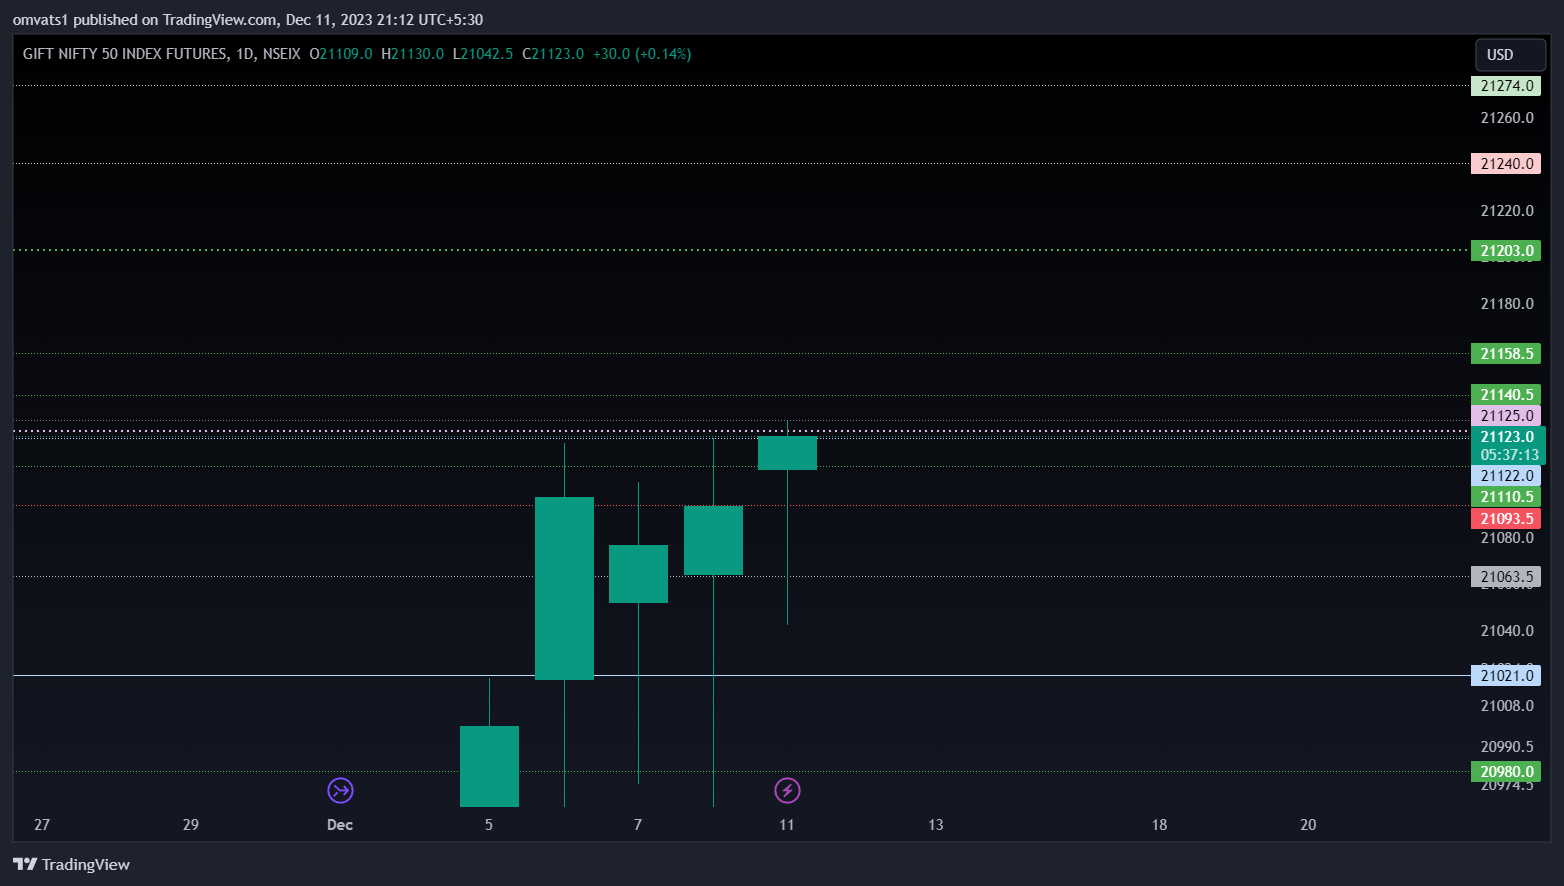Click the C21123.0 close value in legend
The height and width of the screenshot is (886, 1564).
click(553, 54)
